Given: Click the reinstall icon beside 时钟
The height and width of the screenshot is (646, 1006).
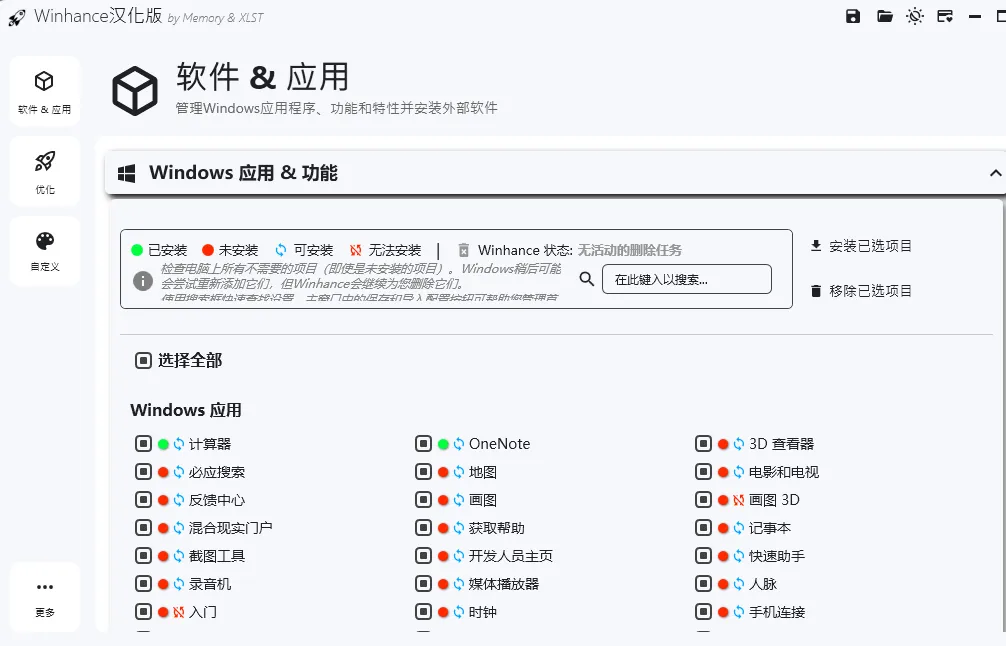Looking at the screenshot, I should point(459,612).
